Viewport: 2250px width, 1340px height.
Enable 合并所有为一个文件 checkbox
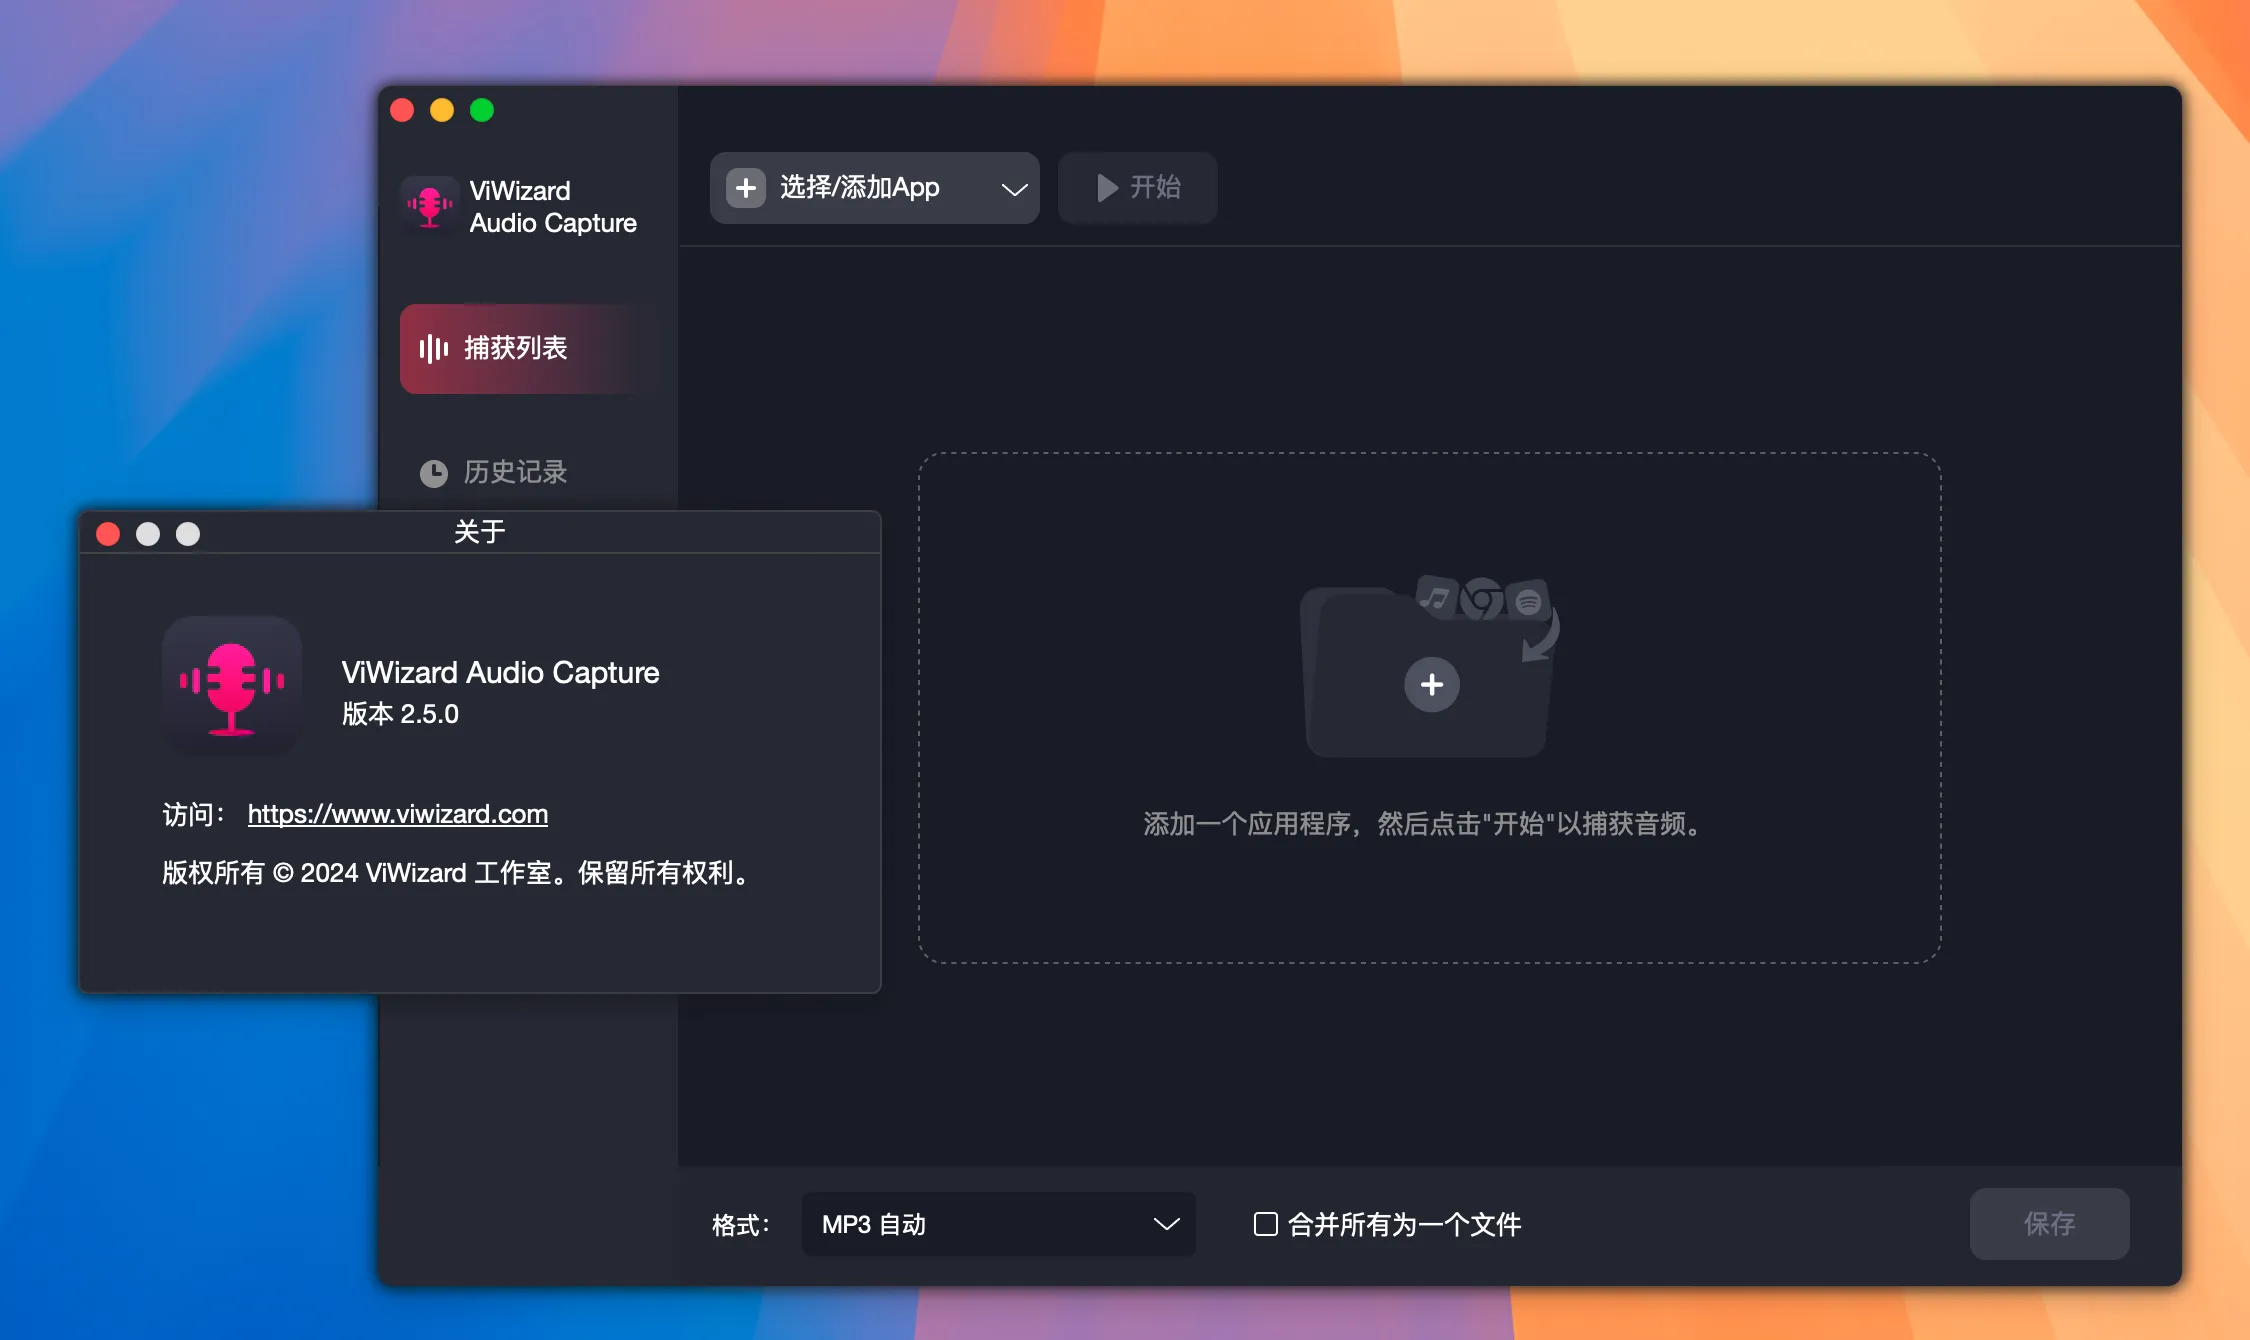pos(1266,1224)
